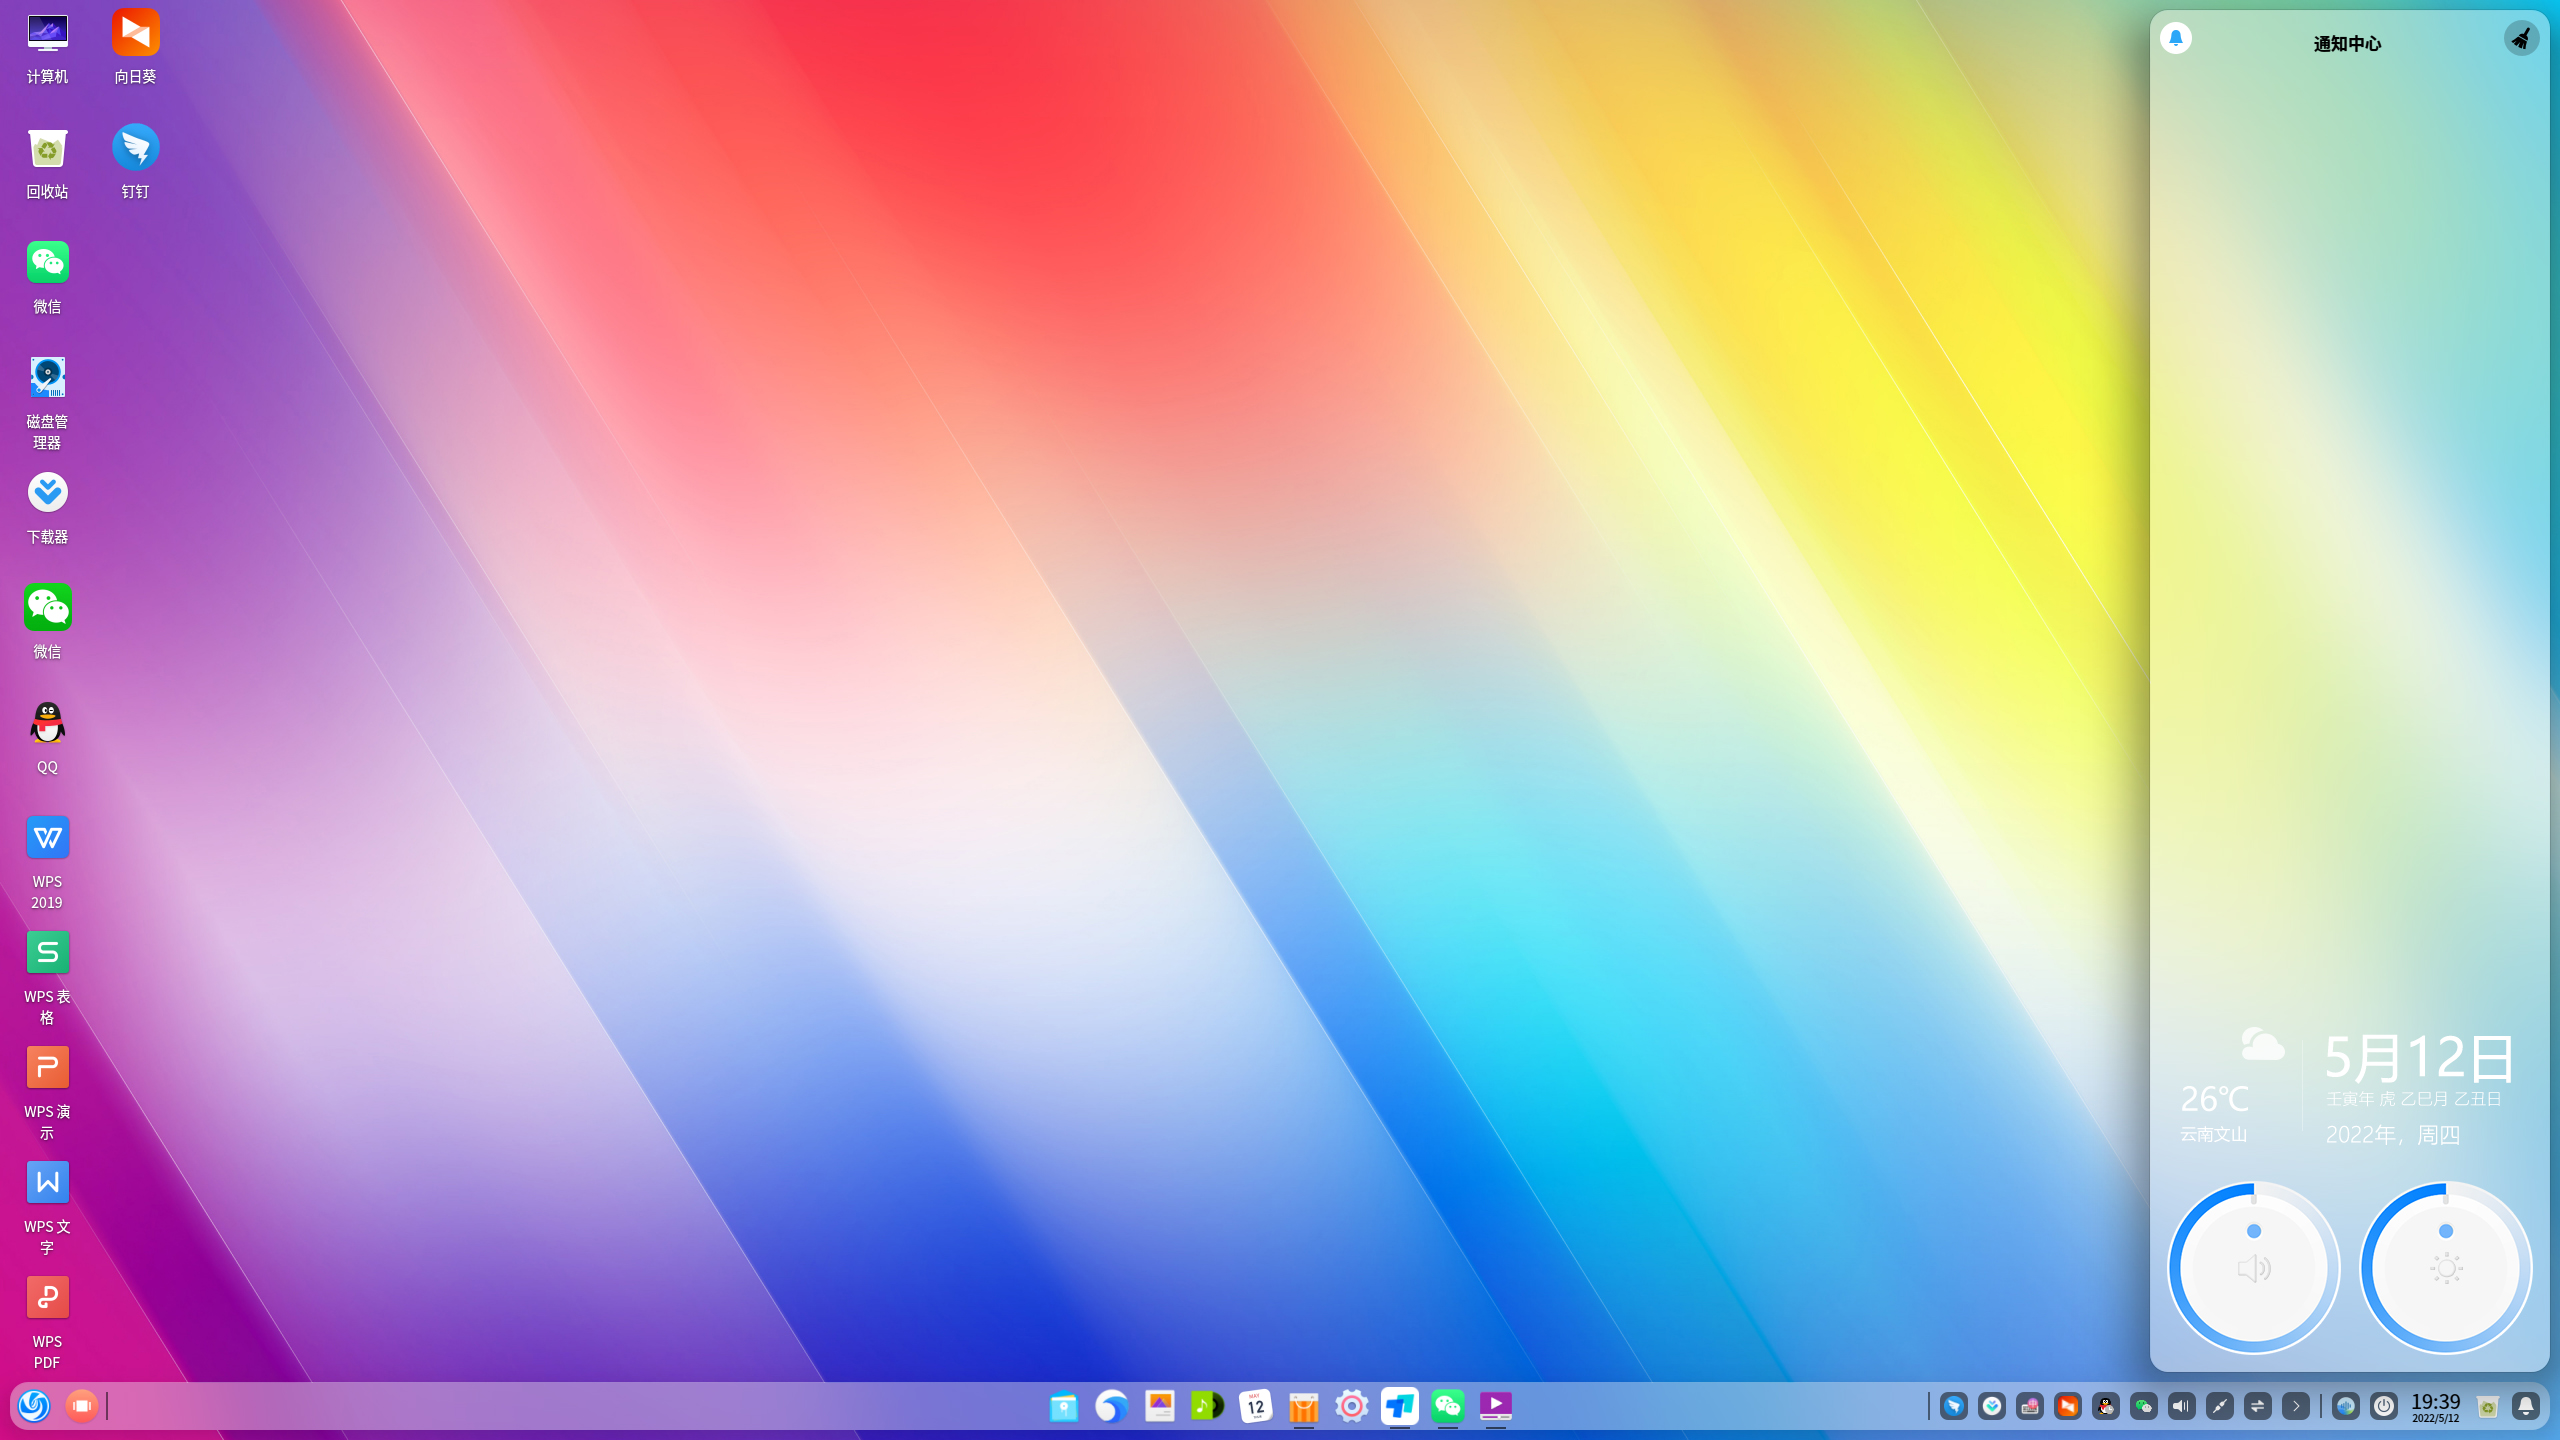The height and width of the screenshot is (1440, 2560).
Task: Open the App Store from the dock
Action: click(1303, 1406)
